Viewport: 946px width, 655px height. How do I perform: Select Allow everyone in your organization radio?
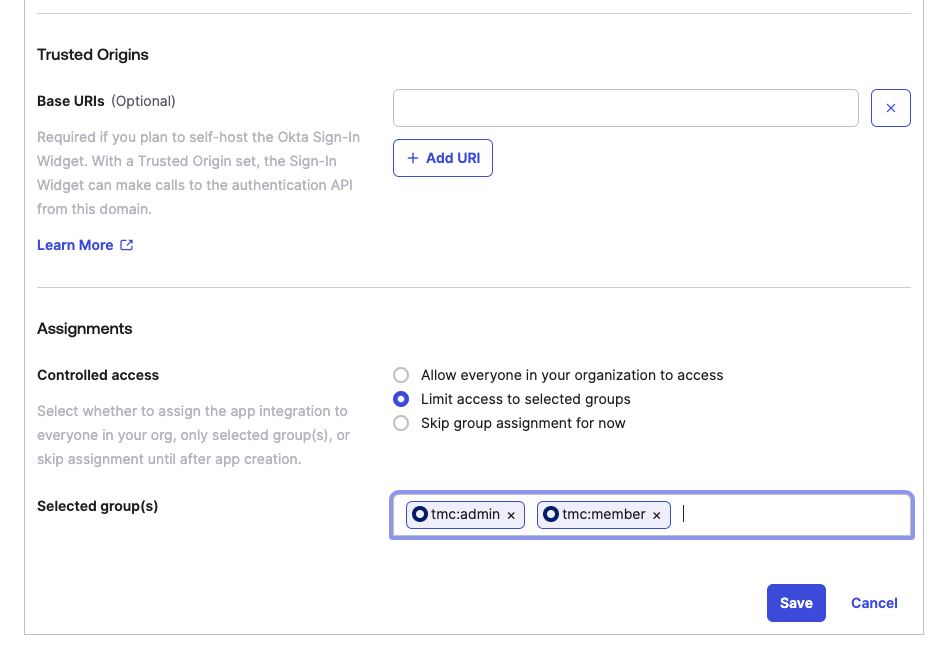(401, 375)
